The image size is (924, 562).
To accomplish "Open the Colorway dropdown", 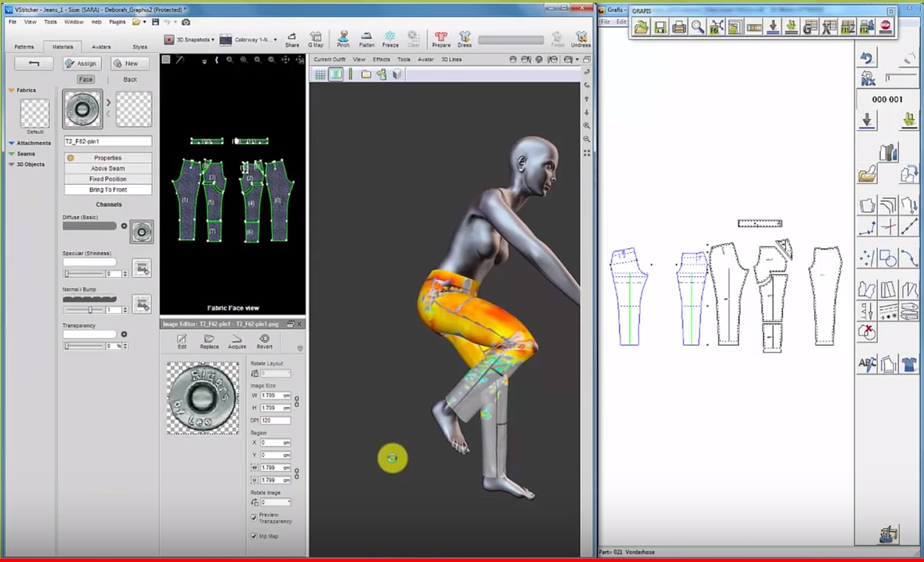I will 248,40.
